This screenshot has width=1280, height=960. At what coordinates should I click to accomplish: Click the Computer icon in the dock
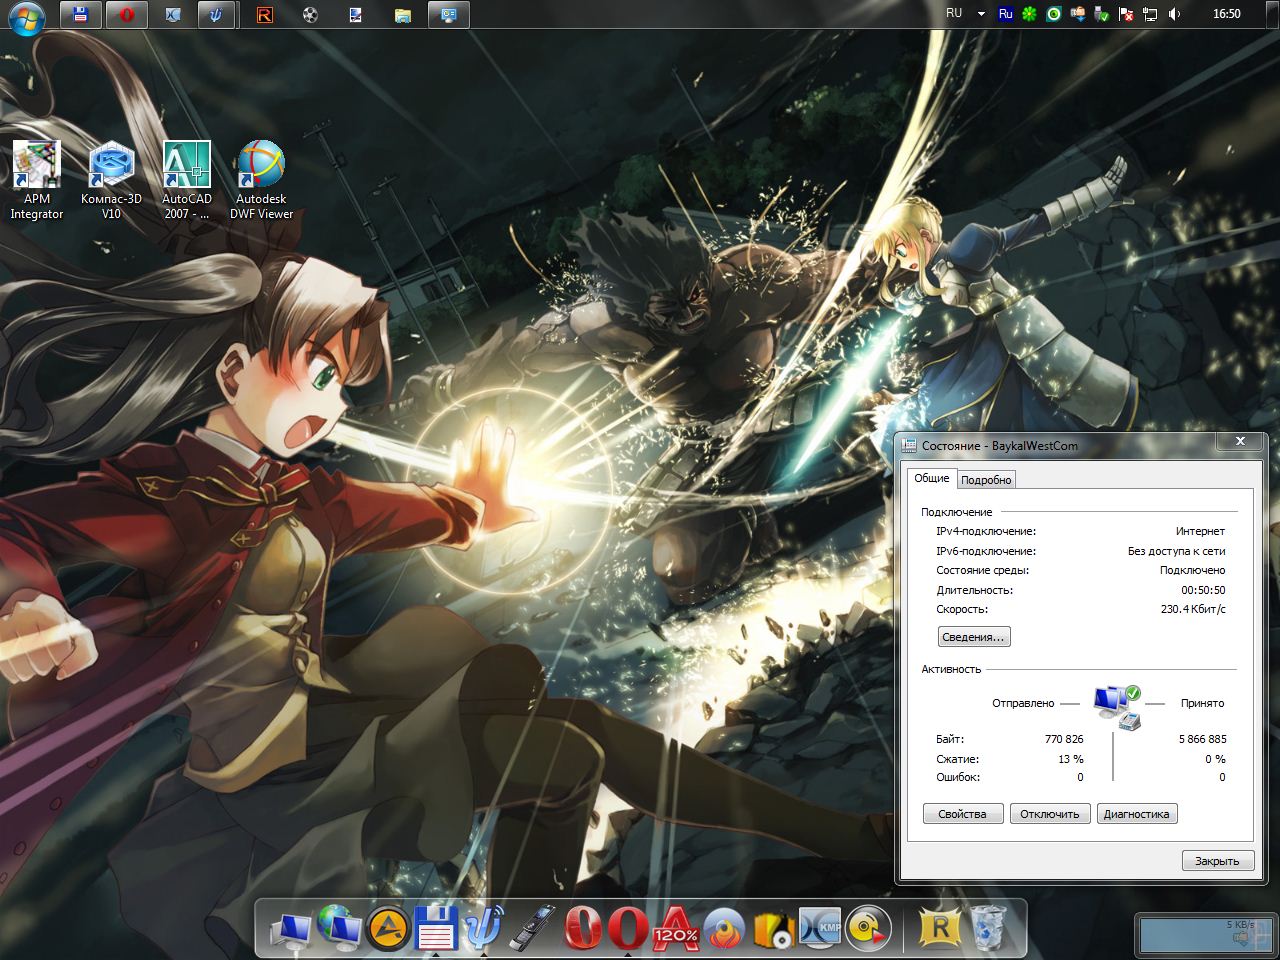292,930
